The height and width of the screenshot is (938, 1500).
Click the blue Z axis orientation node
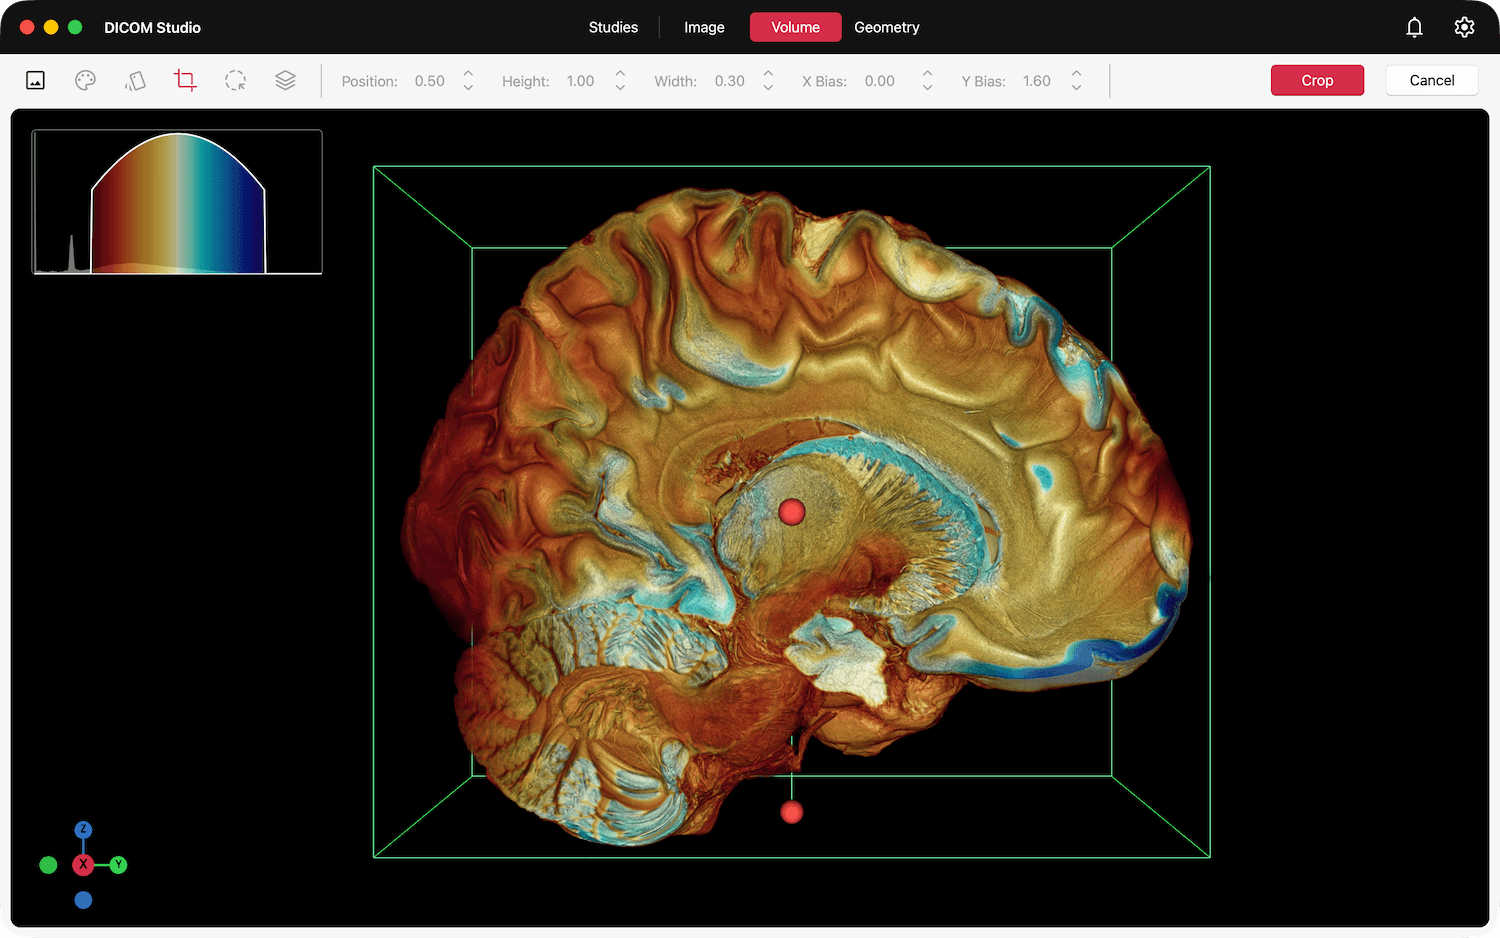[83, 830]
